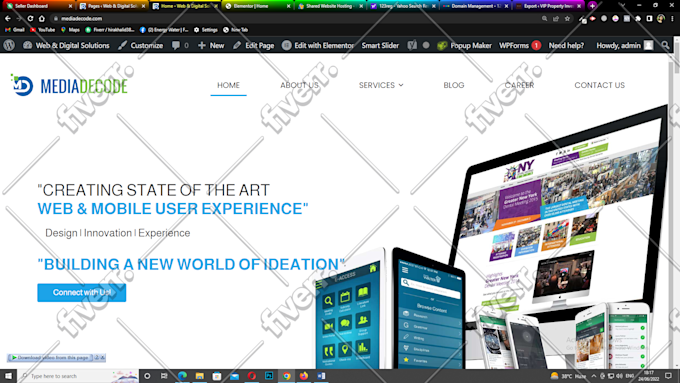Open the WordPress logo menu
This screenshot has height=383, width=680.
point(9,45)
